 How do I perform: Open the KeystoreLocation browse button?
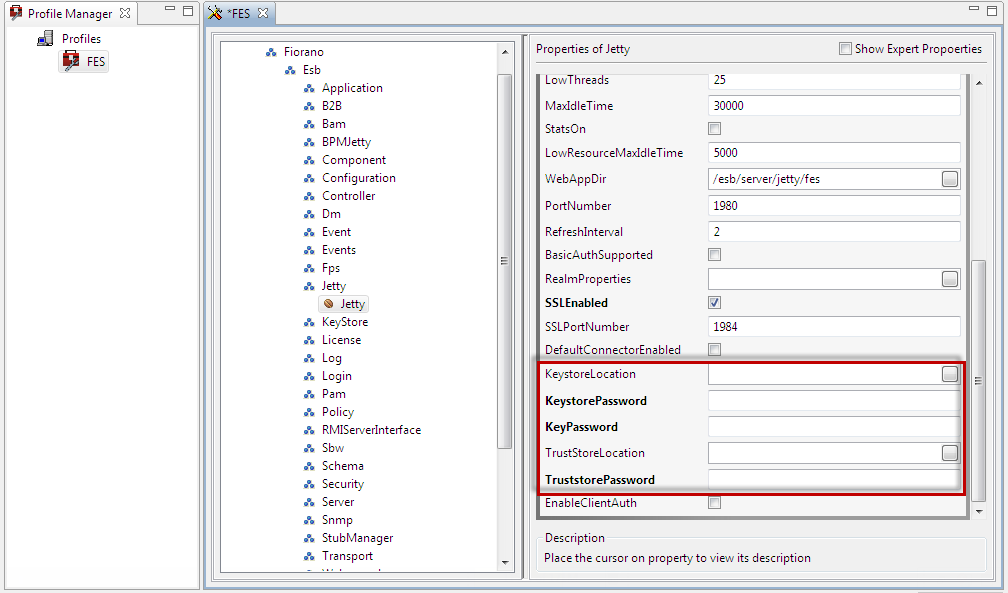950,374
